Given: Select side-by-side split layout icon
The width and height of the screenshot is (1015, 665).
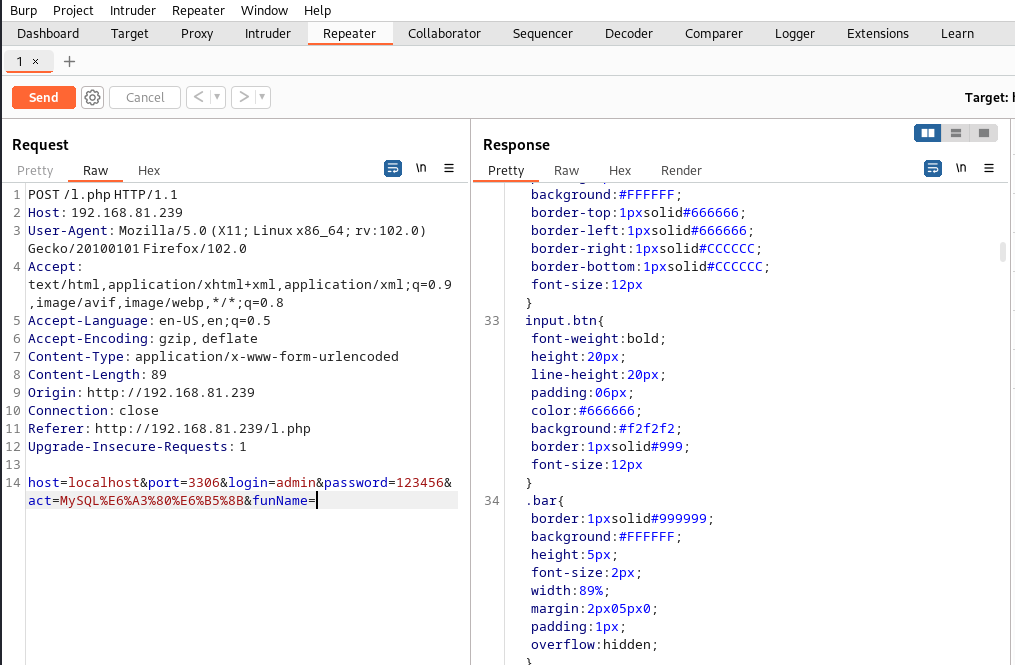Looking at the screenshot, I should (928, 133).
